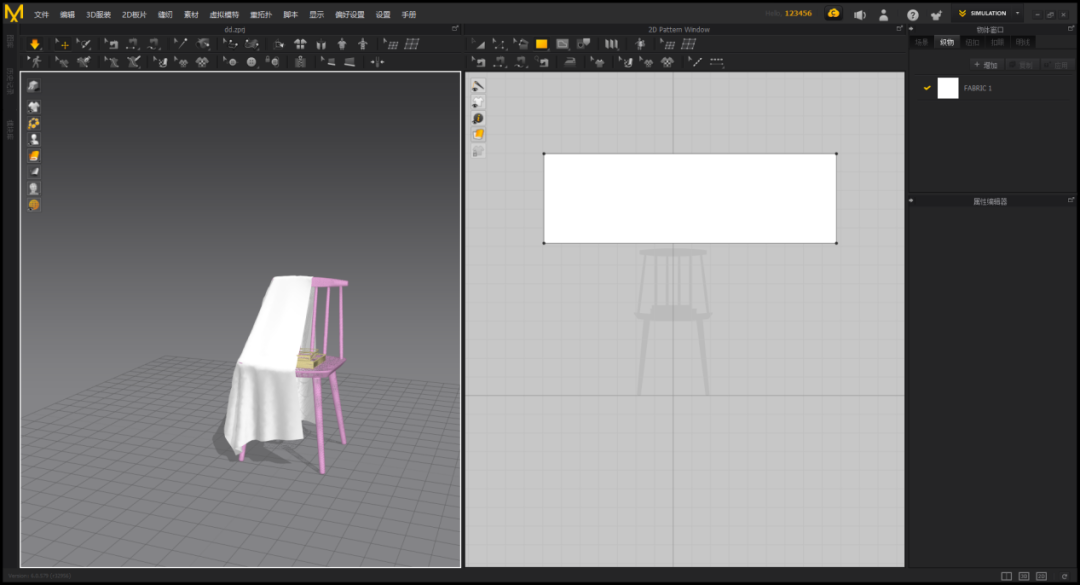Click the 123456 username link

click(x=798, y=14)
